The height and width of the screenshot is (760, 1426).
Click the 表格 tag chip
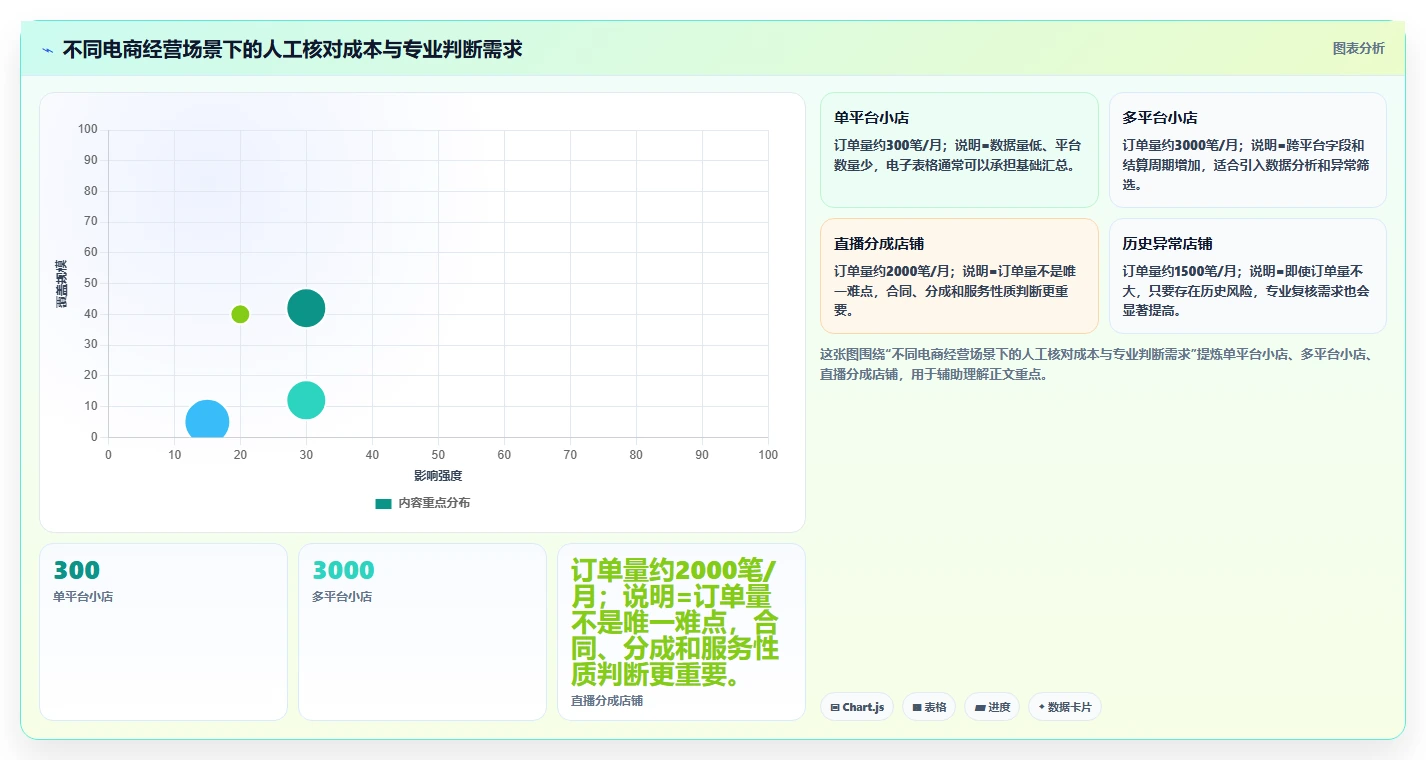coord(929,707)
